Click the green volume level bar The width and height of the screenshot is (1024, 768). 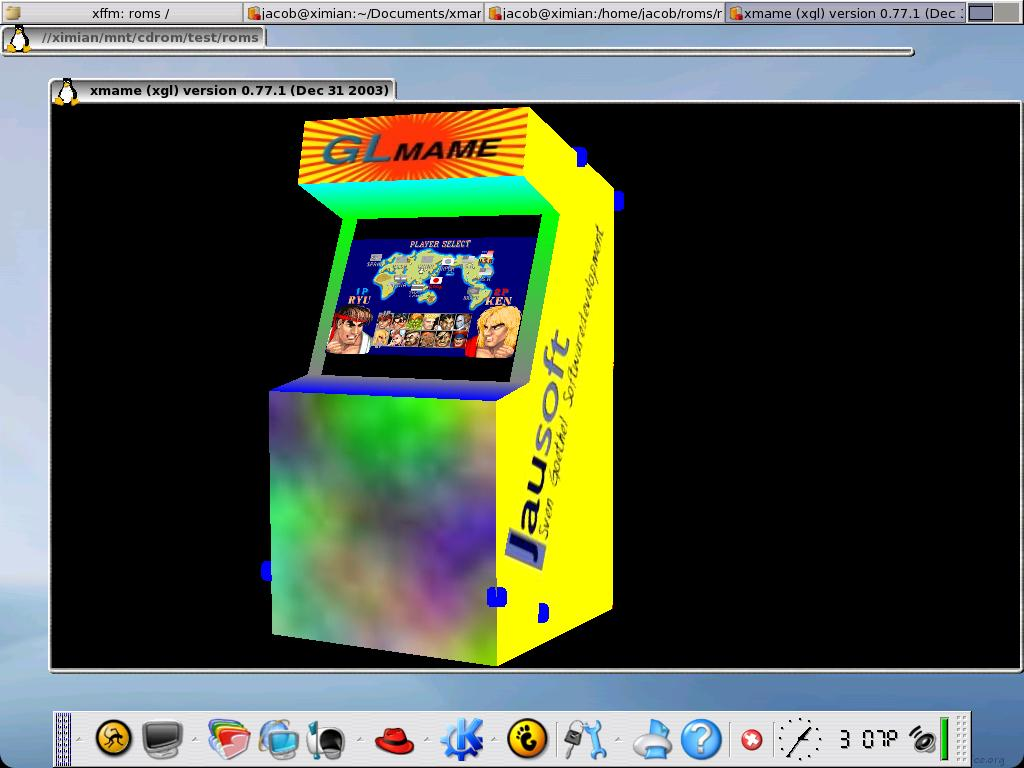click(944, 739)
